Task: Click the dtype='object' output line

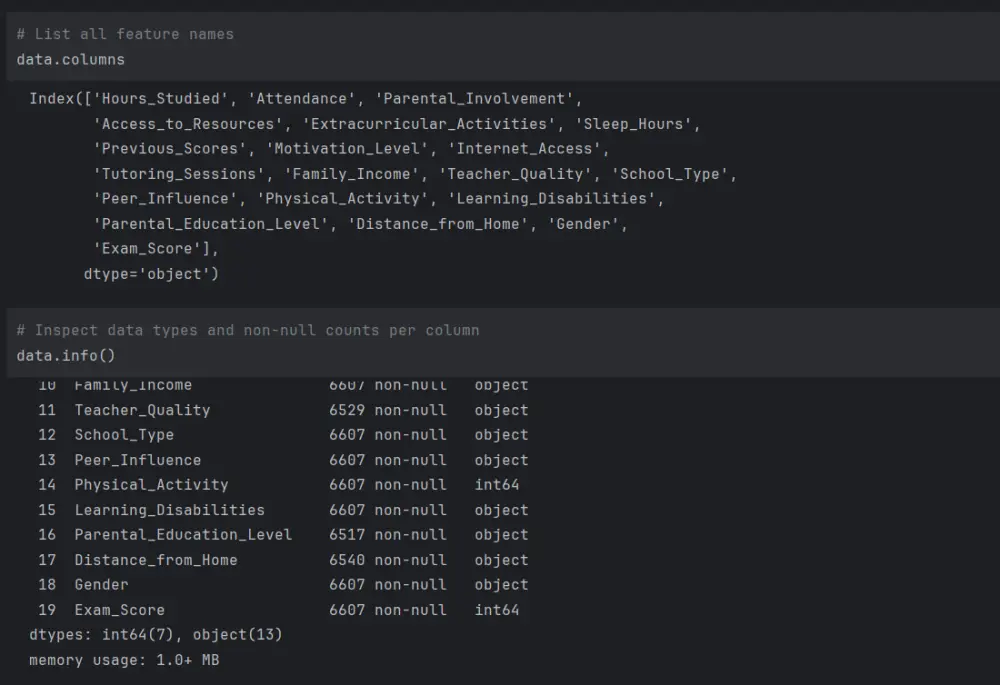Action: coord(151,273)
